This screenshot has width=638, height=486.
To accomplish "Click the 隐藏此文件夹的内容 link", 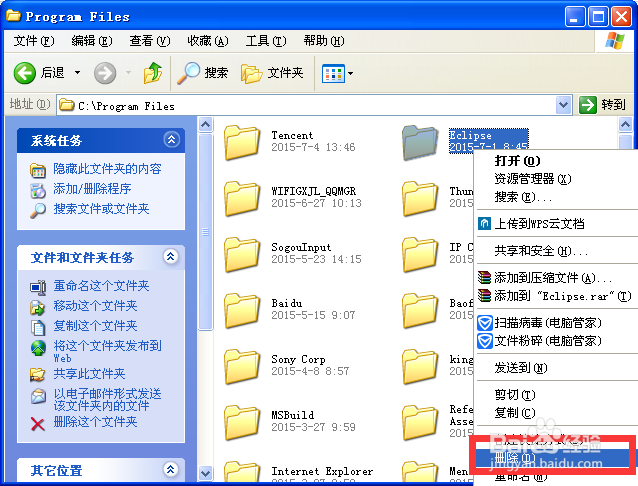I will click(107, 169).
